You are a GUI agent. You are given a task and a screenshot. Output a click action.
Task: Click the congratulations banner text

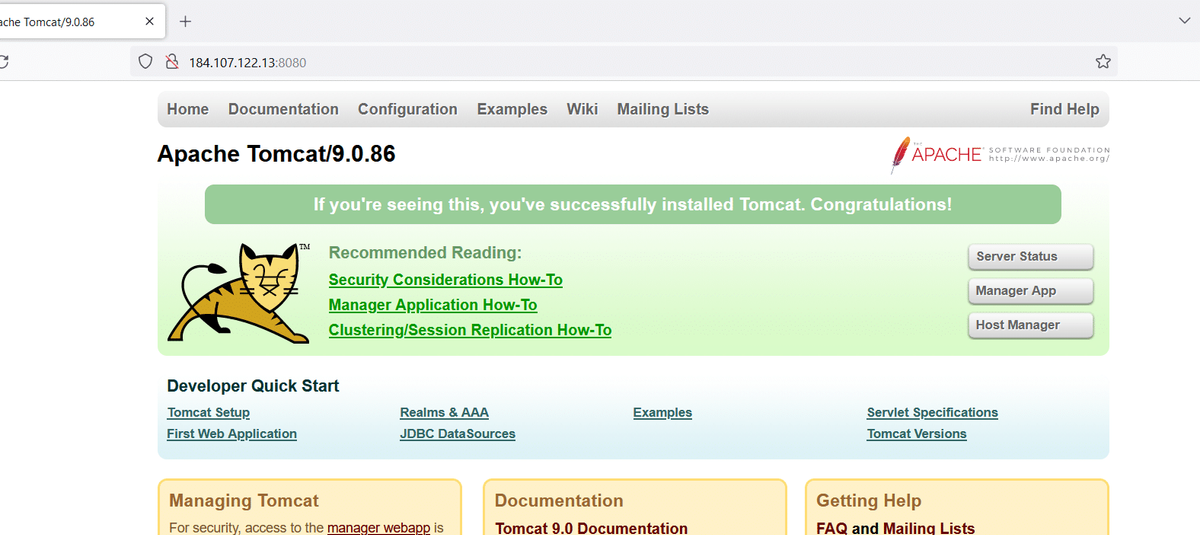pyautogui.click(x=632, y=205)
